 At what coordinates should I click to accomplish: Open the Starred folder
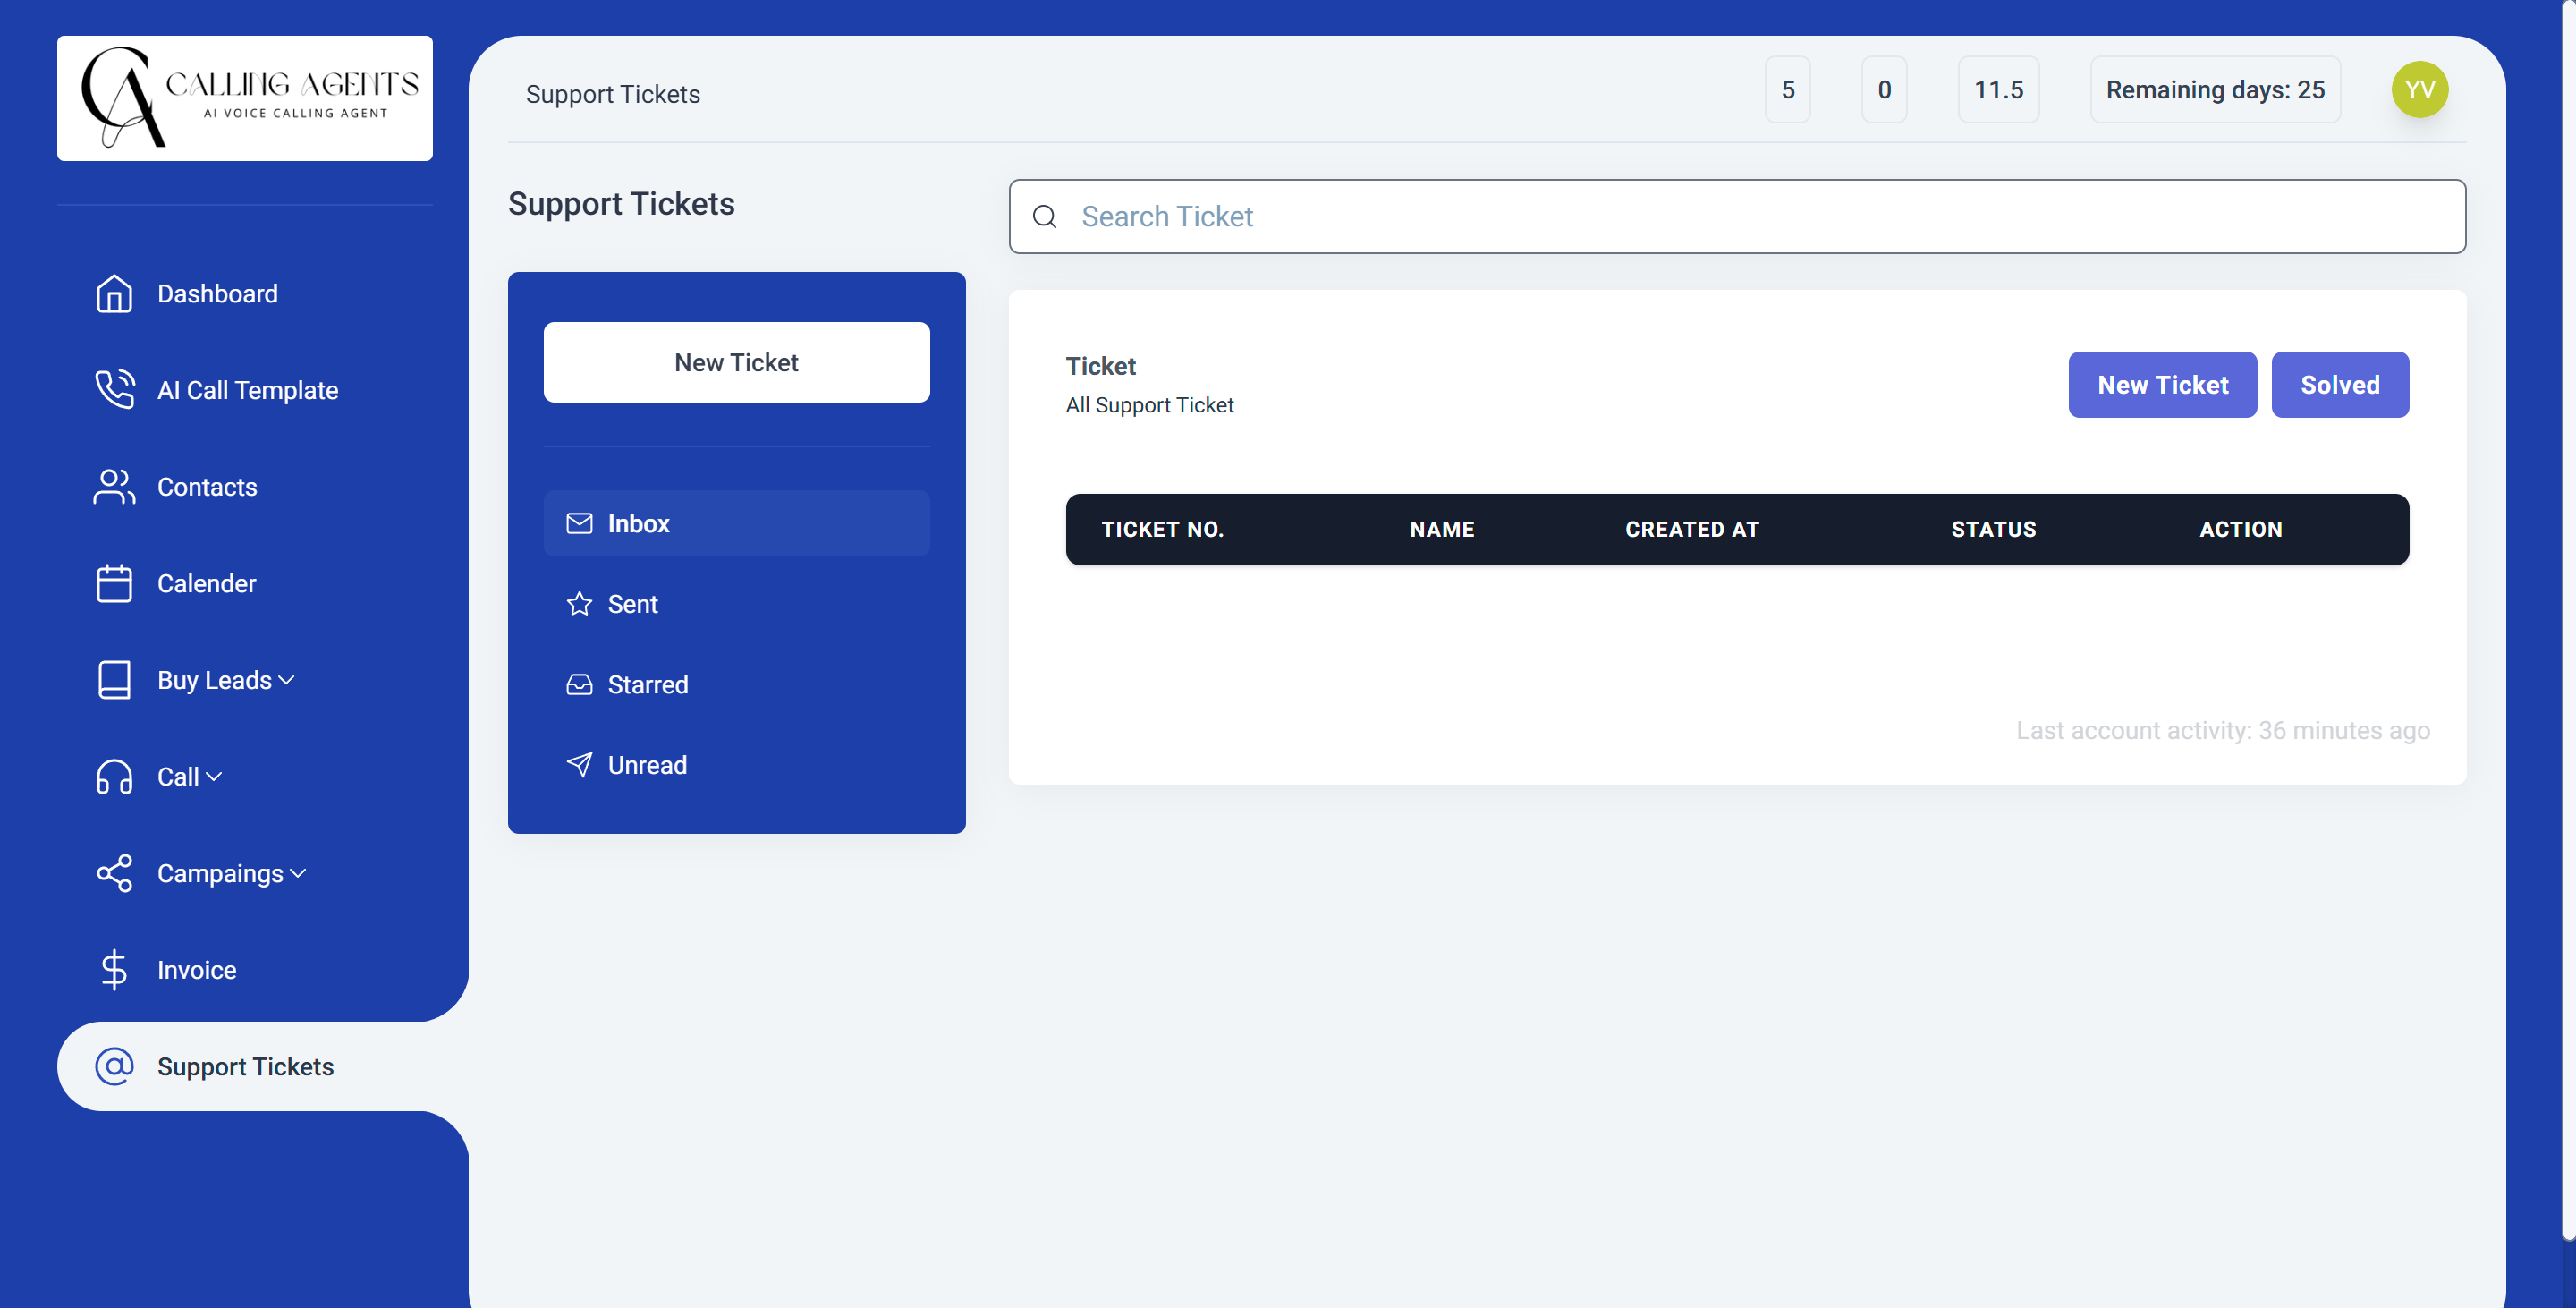point(647,685)
